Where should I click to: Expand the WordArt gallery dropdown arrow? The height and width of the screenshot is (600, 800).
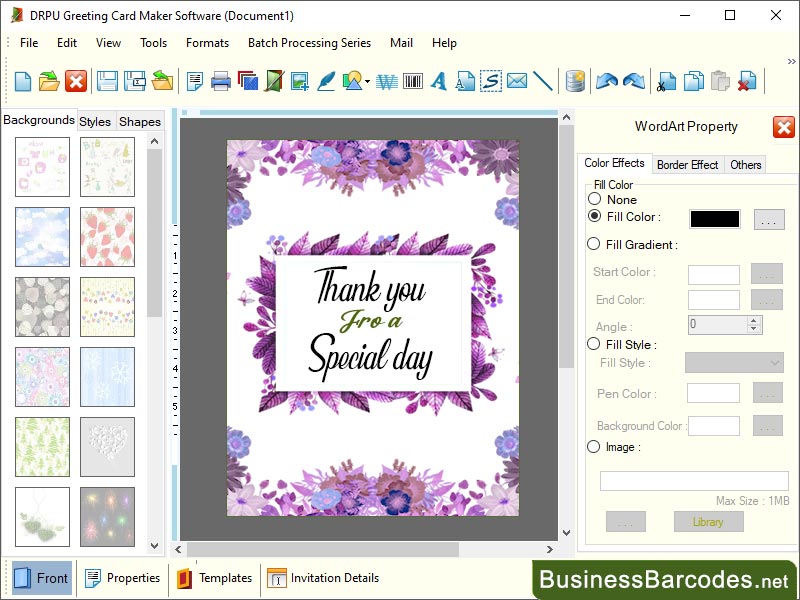pos(366,81)
